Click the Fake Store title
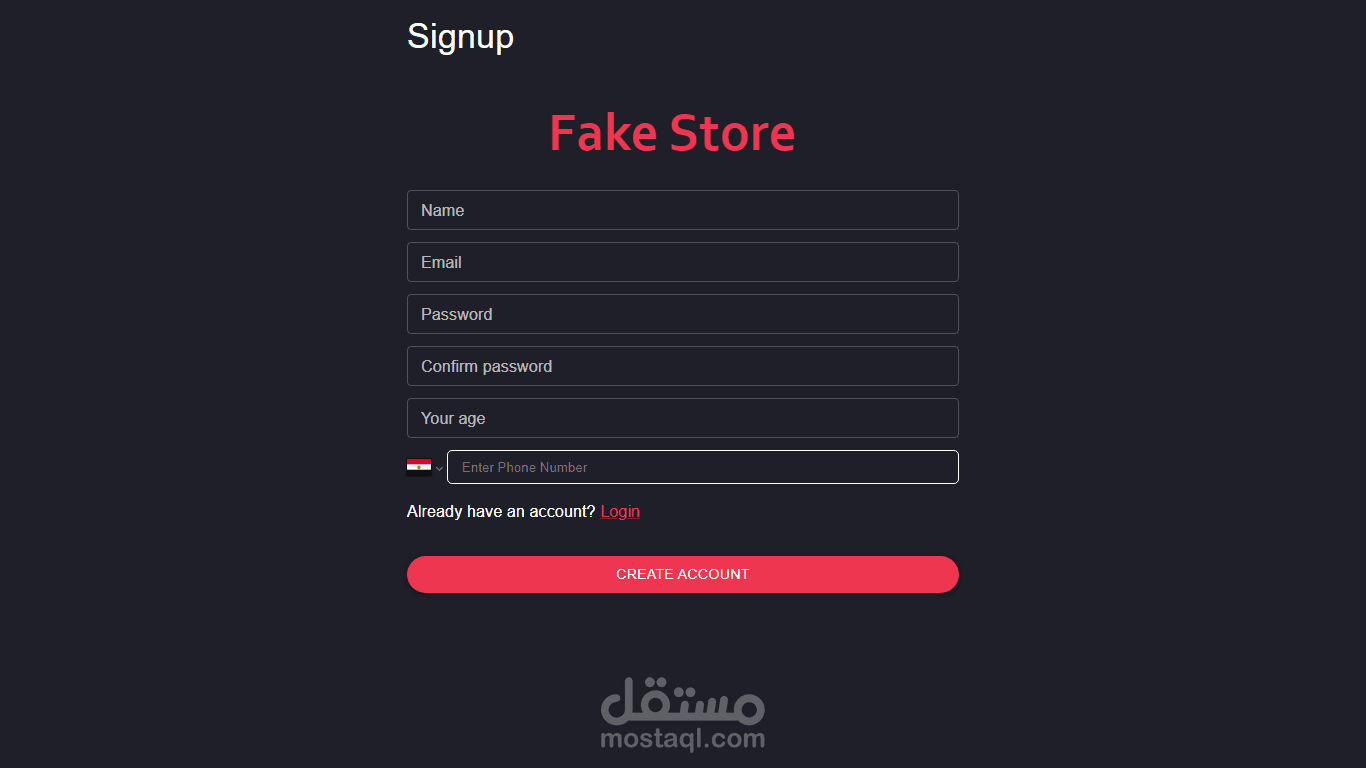Image resolution: width=1366 pixels, height=768 pixels. click(x=672, y=133)
